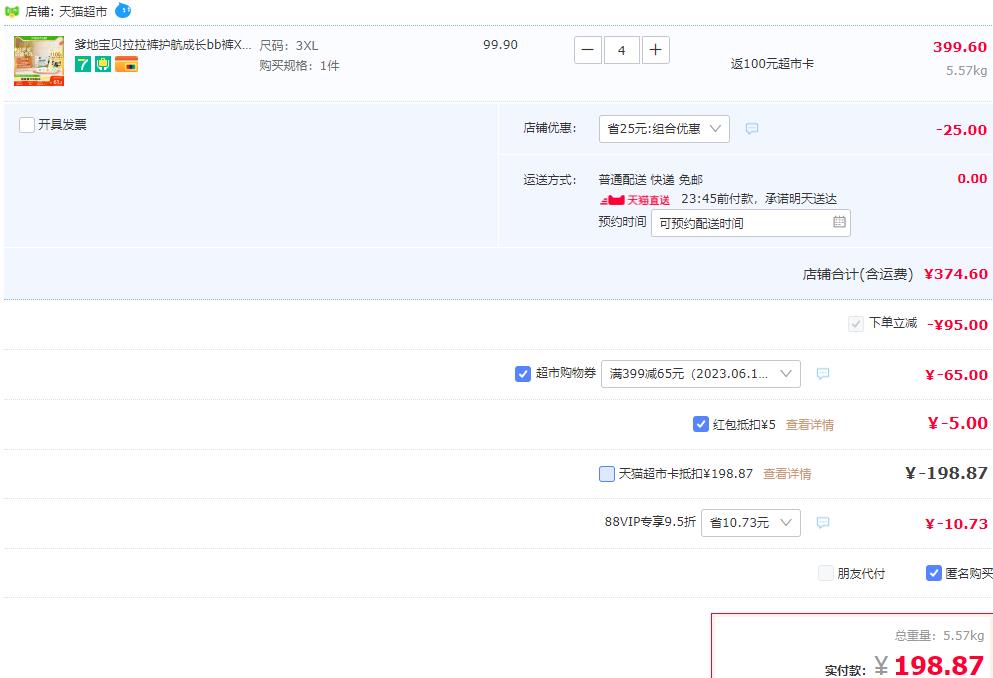Toggle the 红包抵扣¥5 checkbox
The height and width of the screenshot is (678, 993).
coord(700,424)
